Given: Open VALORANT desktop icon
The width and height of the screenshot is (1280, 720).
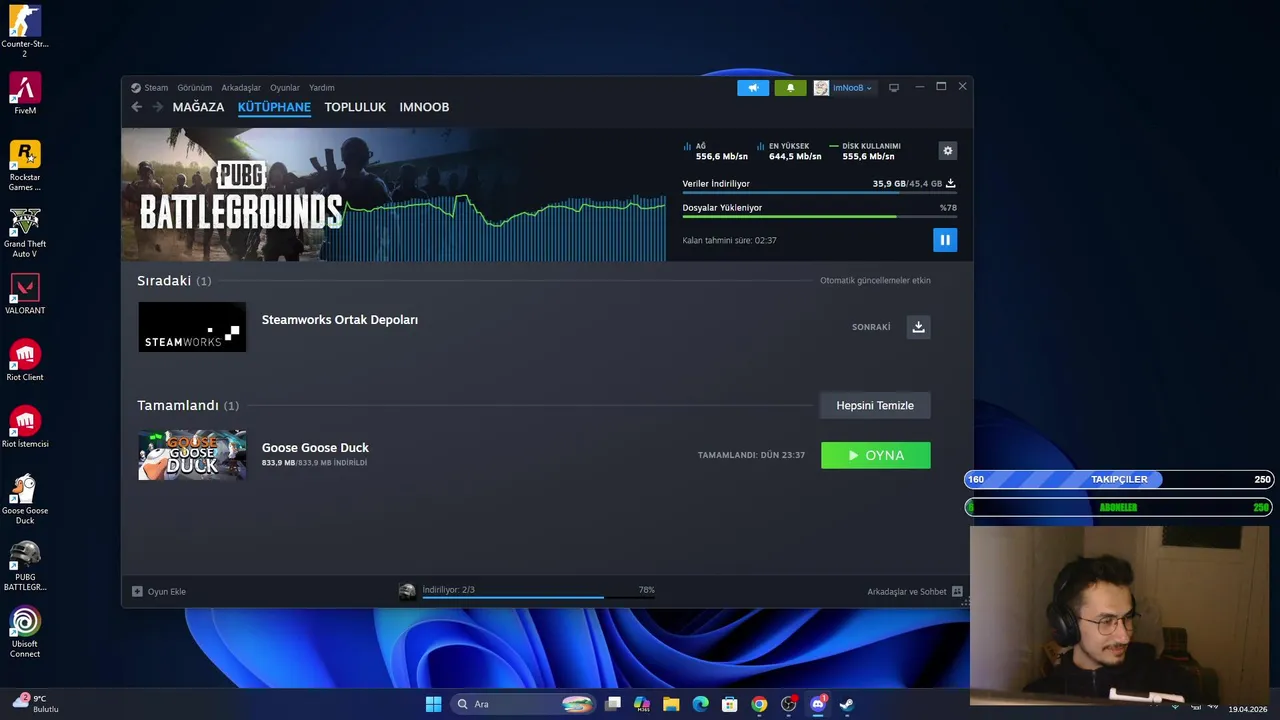Looking at the screenshot, I should click(25, 294).
